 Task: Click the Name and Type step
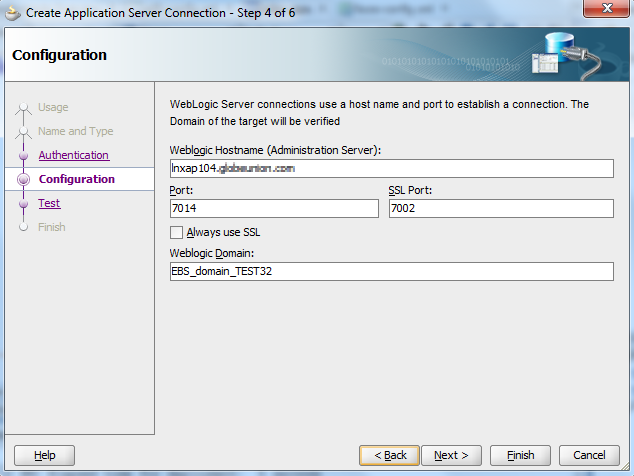click(x=75, y=131)
